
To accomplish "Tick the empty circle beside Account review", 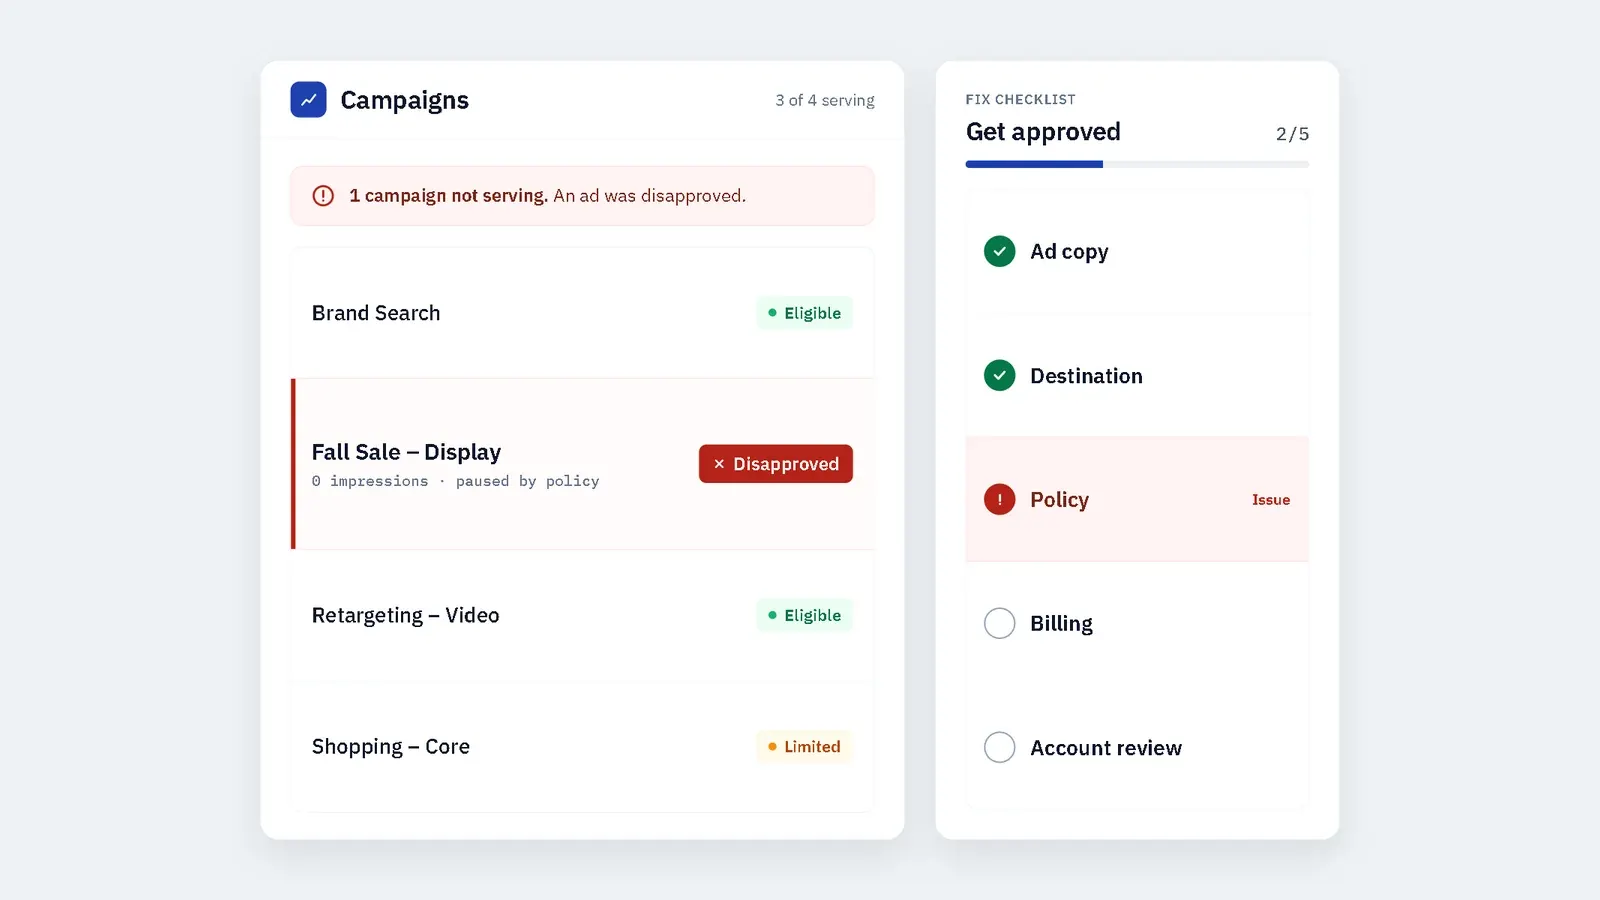I will click(999, 747).
